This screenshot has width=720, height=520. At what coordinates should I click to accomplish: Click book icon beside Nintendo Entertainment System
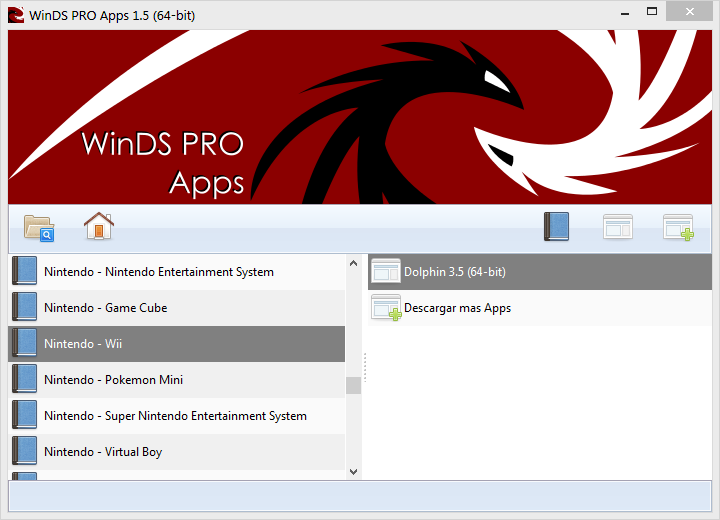click(24, 271)
